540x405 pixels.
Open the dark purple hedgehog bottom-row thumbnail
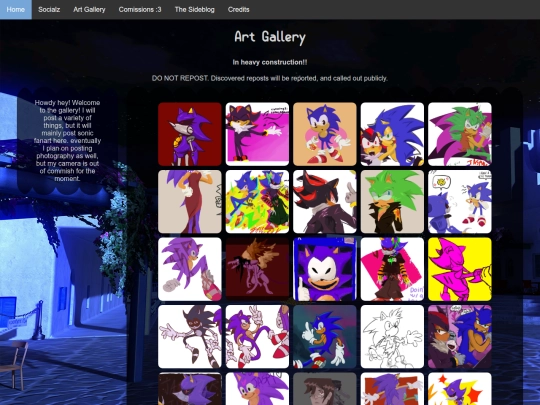click(x=190, y=388)
